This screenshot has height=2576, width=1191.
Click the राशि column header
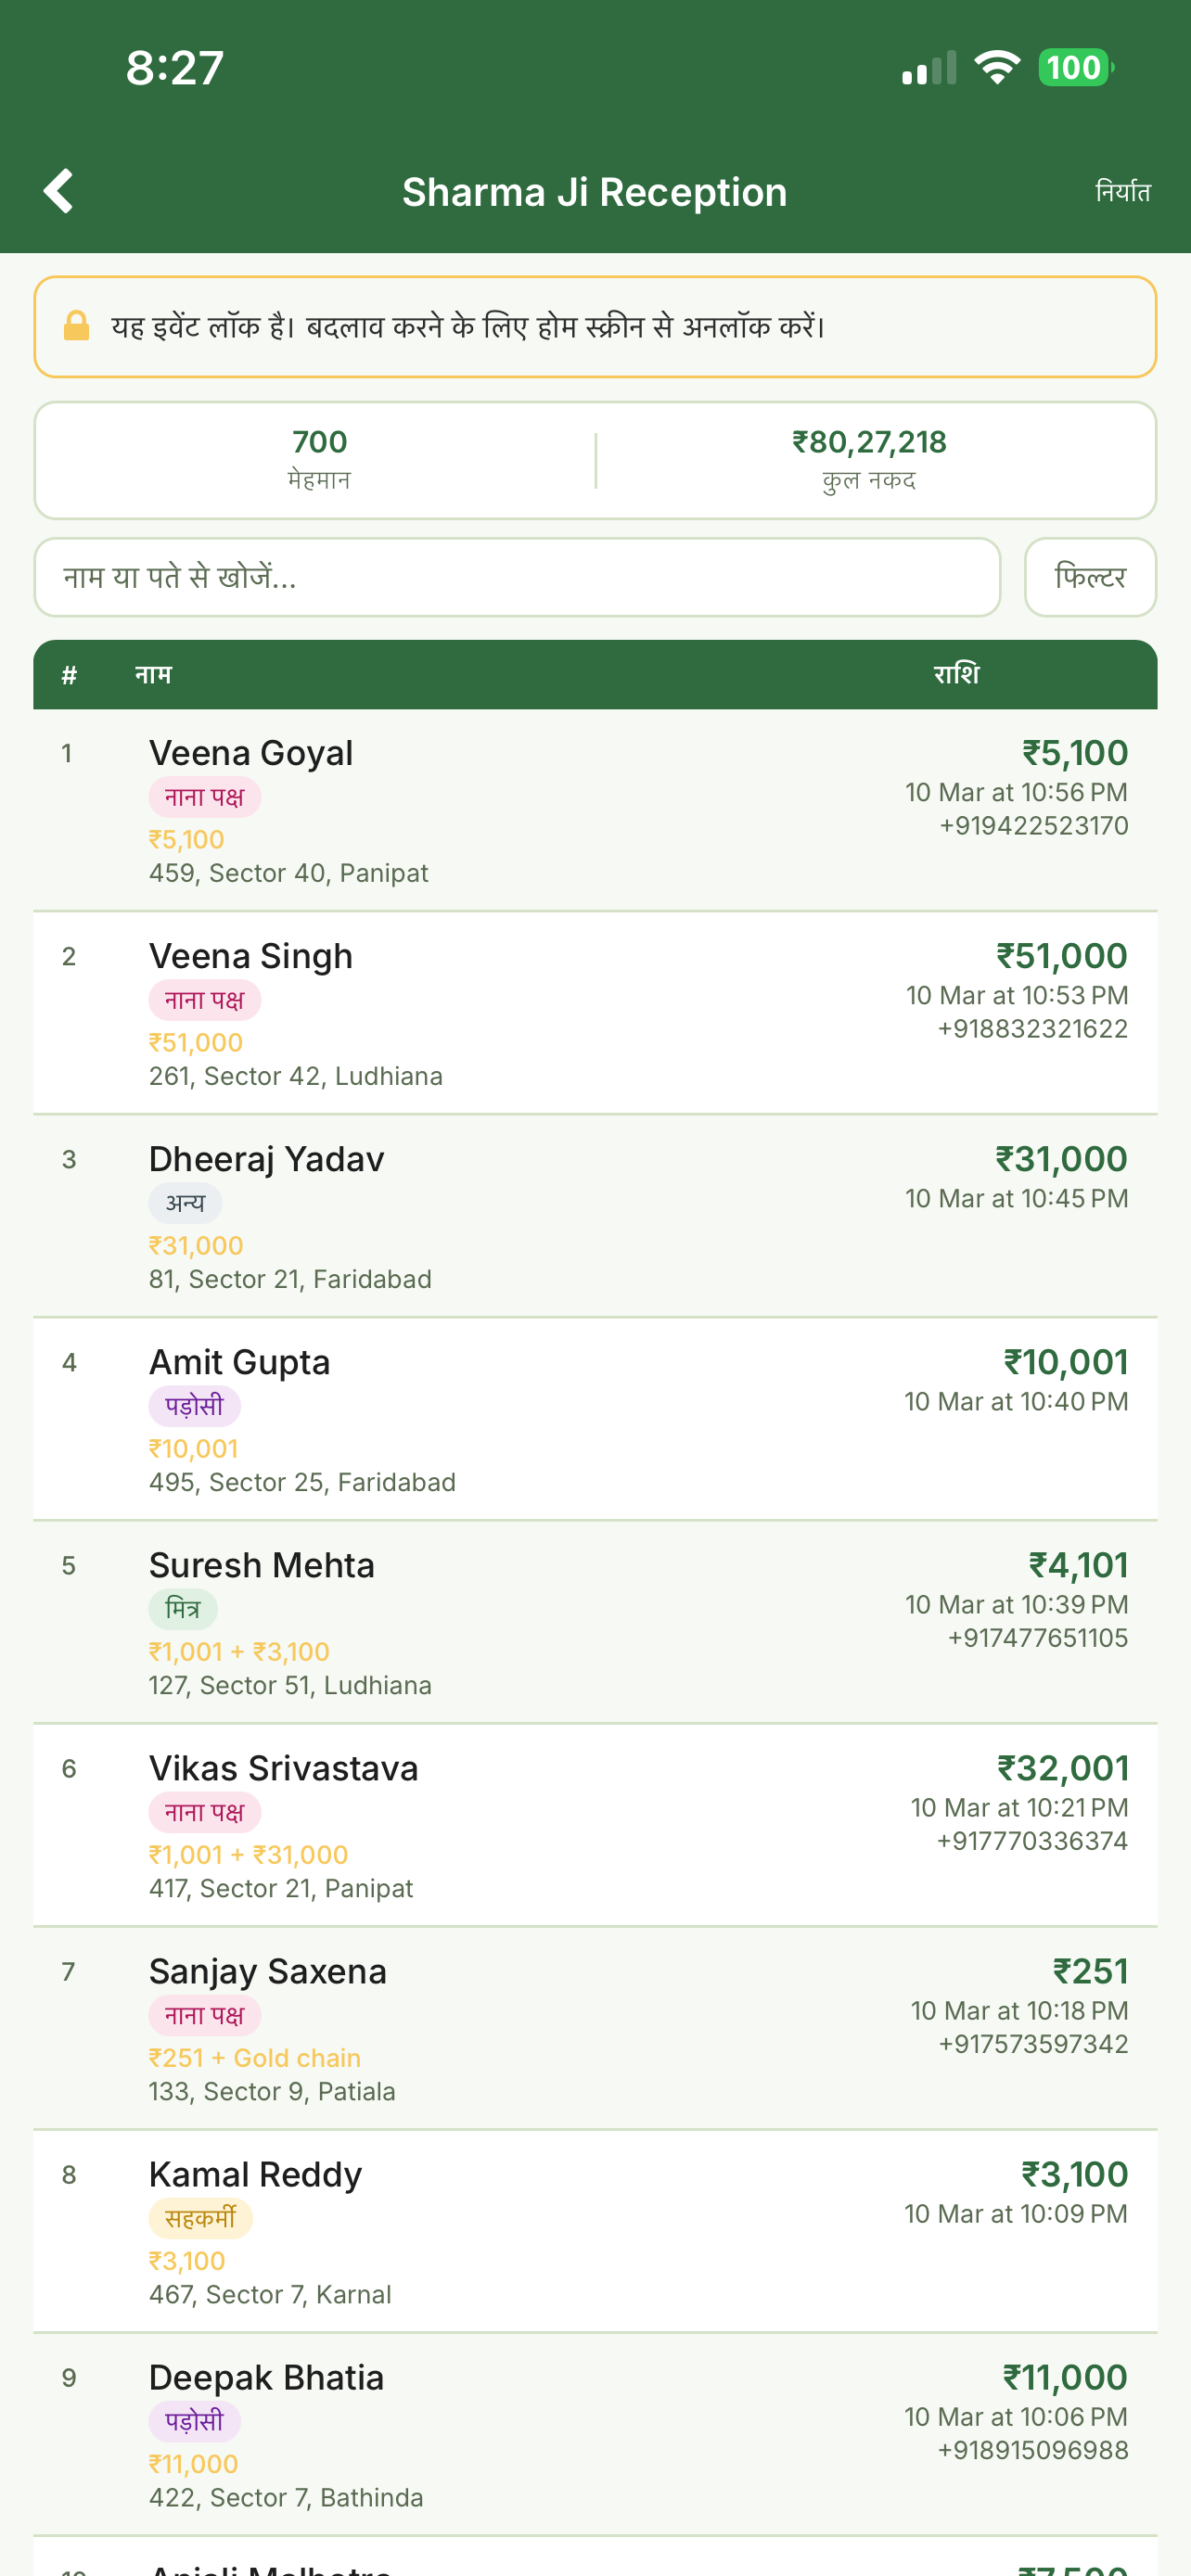click(x=956, y=675)
